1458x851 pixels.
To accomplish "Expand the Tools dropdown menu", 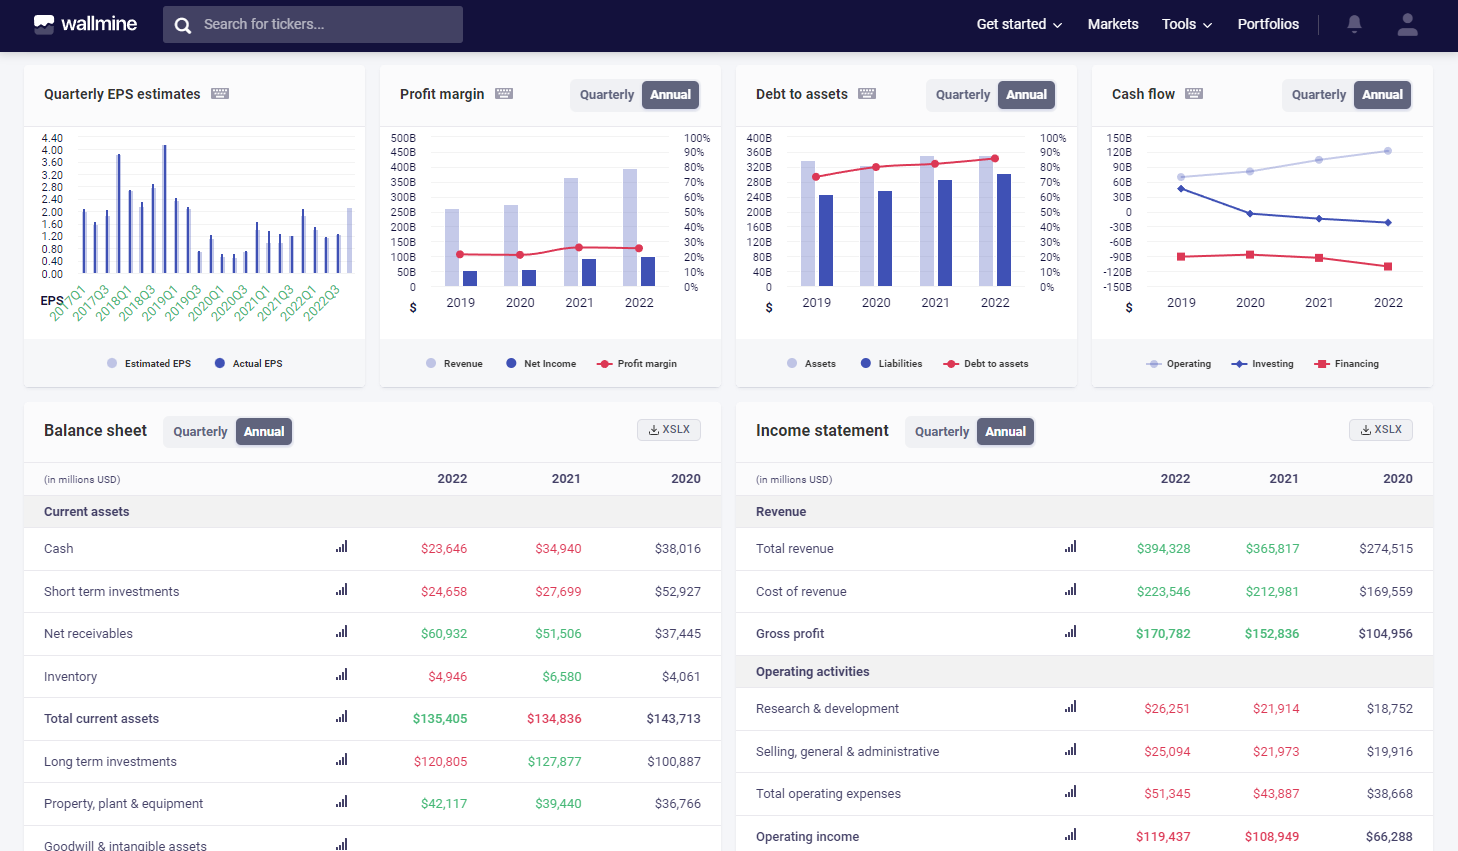I will (x=1186, y=24).
